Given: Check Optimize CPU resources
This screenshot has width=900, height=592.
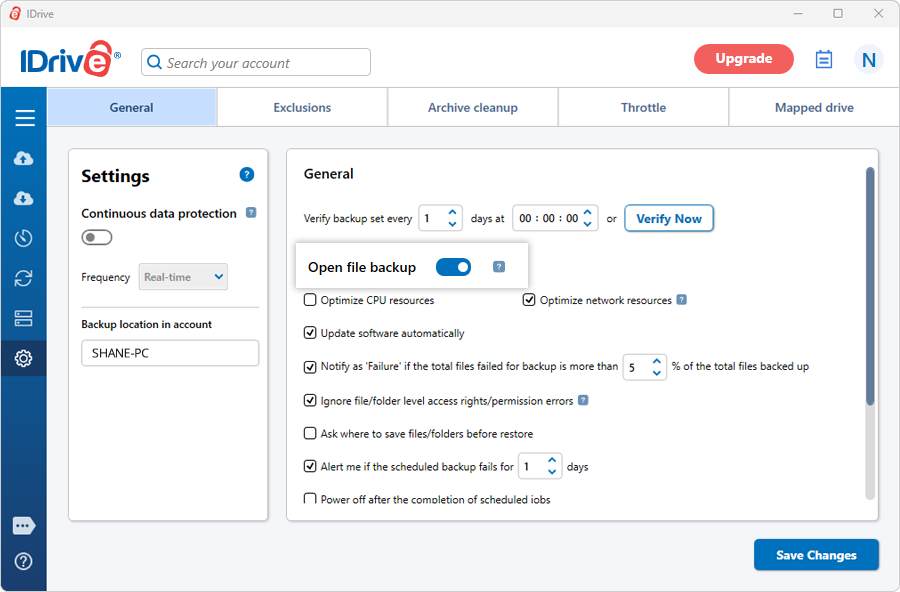Looking at the screenshot, I should point(310,300).
